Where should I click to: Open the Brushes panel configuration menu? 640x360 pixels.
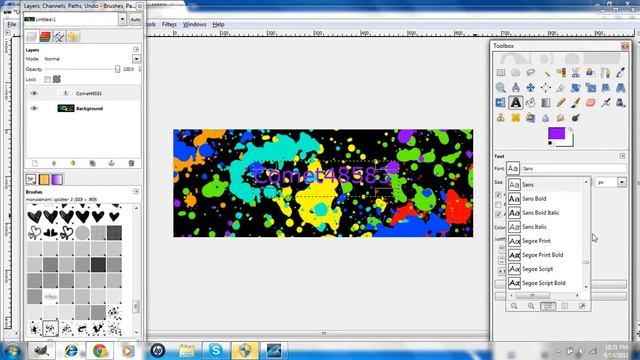tap(136, 191)
